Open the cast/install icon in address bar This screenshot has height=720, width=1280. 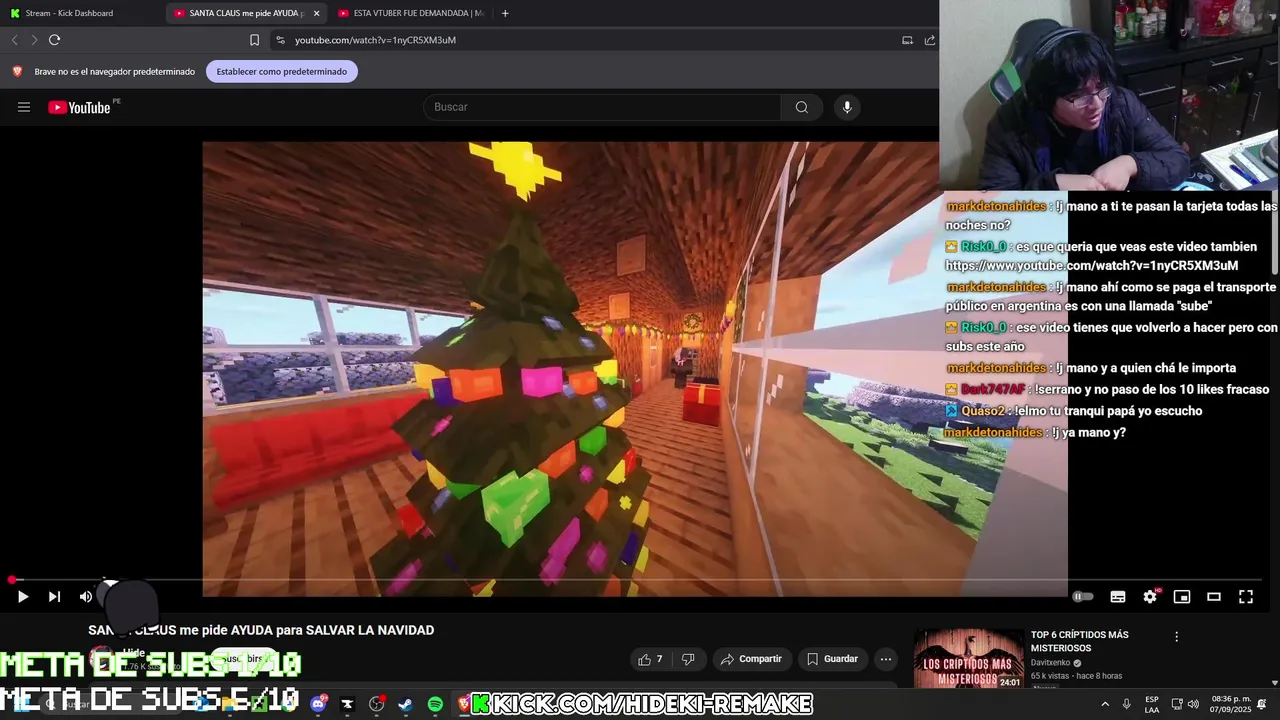tap(907, 40)
